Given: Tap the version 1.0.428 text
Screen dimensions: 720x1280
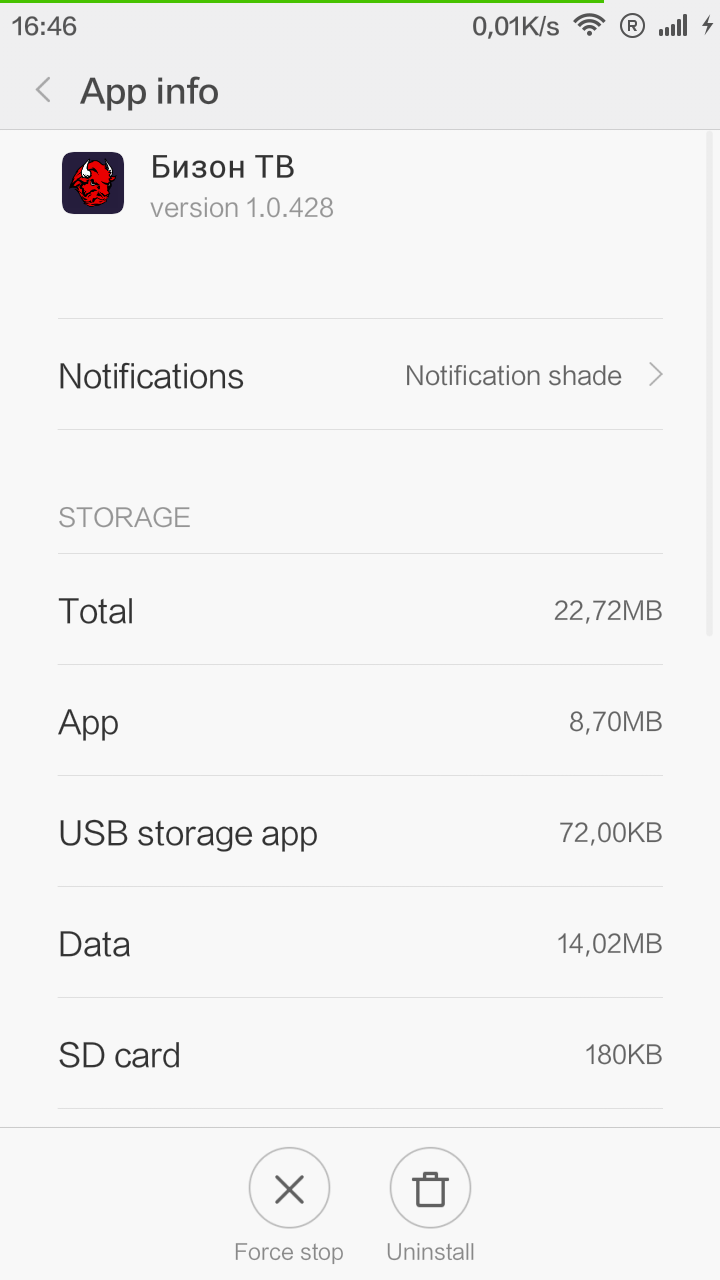Looking at the screenshot, I should click(x=241, y=208).
